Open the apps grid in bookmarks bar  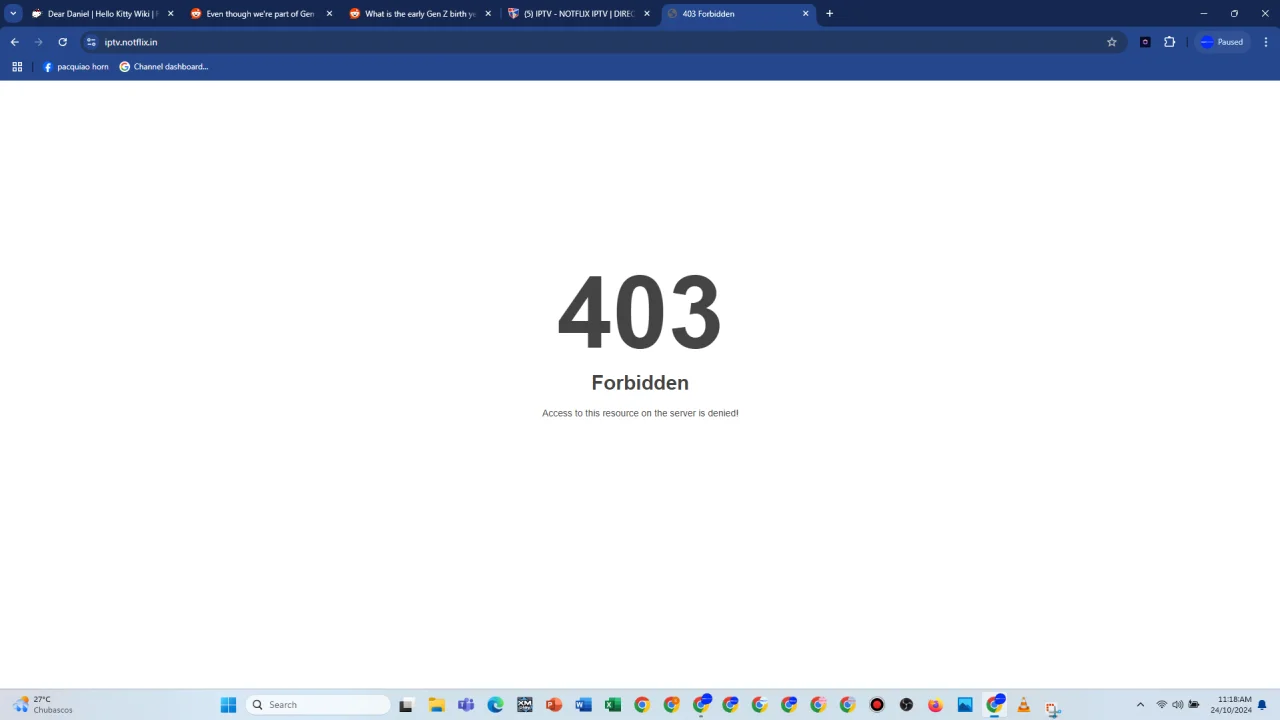pos(17,67)
